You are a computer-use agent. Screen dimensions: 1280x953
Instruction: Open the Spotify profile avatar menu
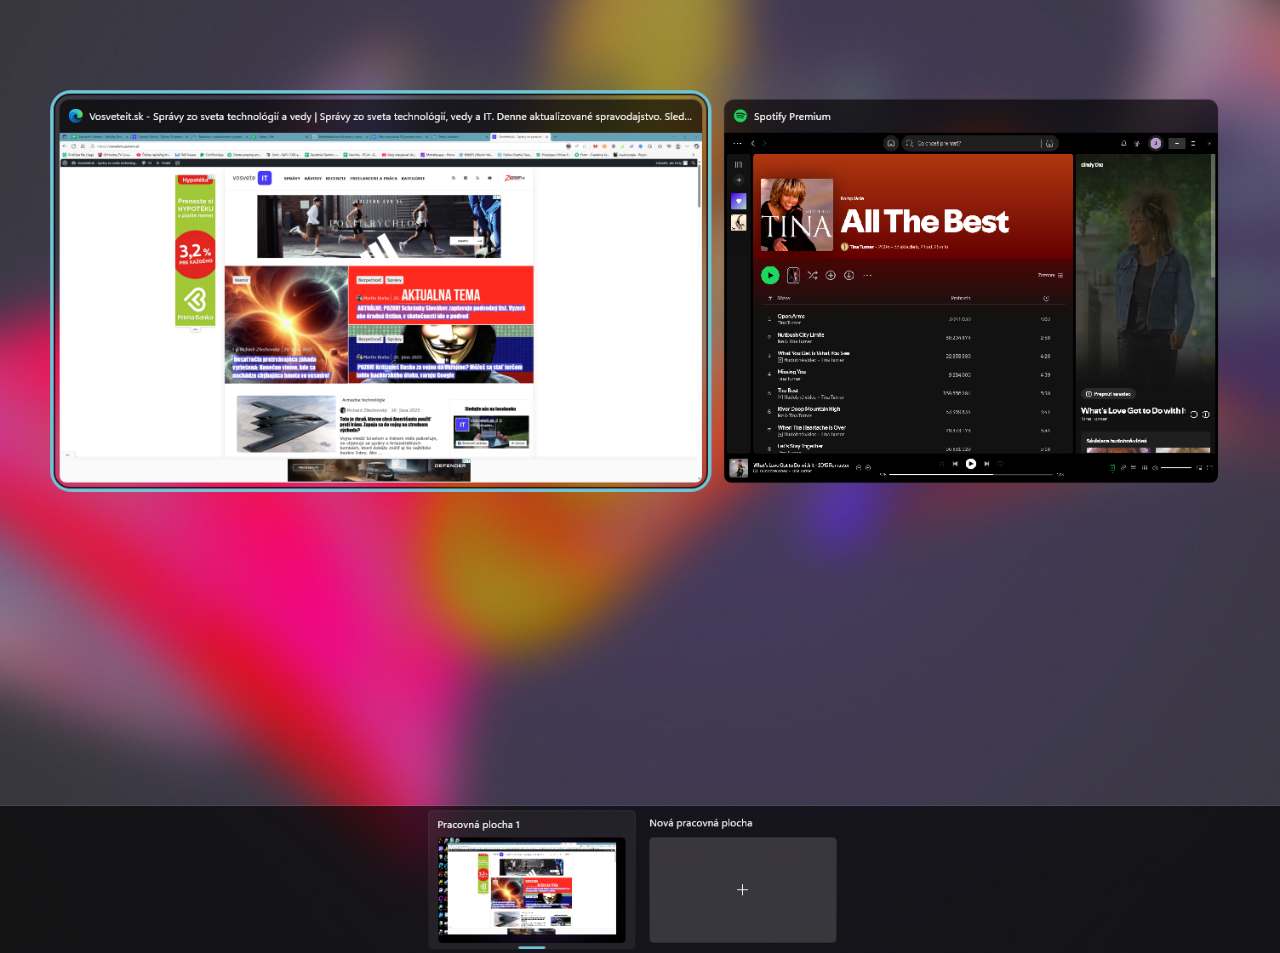pyautogui.click(x=1156, y=143)
